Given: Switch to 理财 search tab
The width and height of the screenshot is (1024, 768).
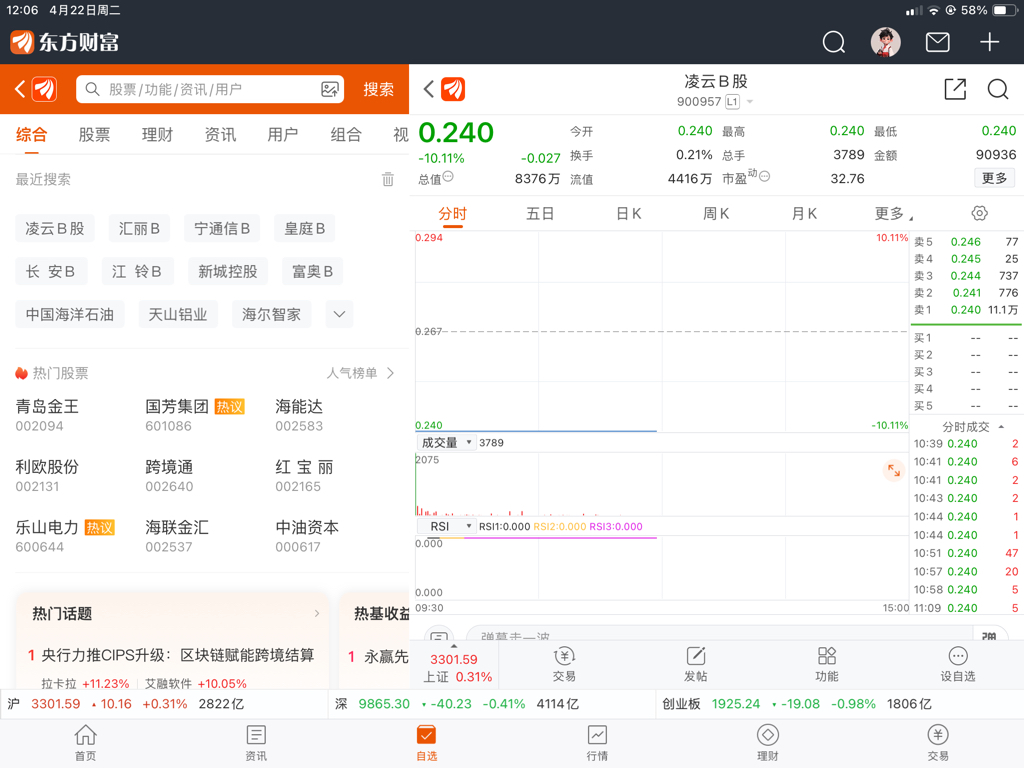Looking at the screenshot, I should (157, 135).
